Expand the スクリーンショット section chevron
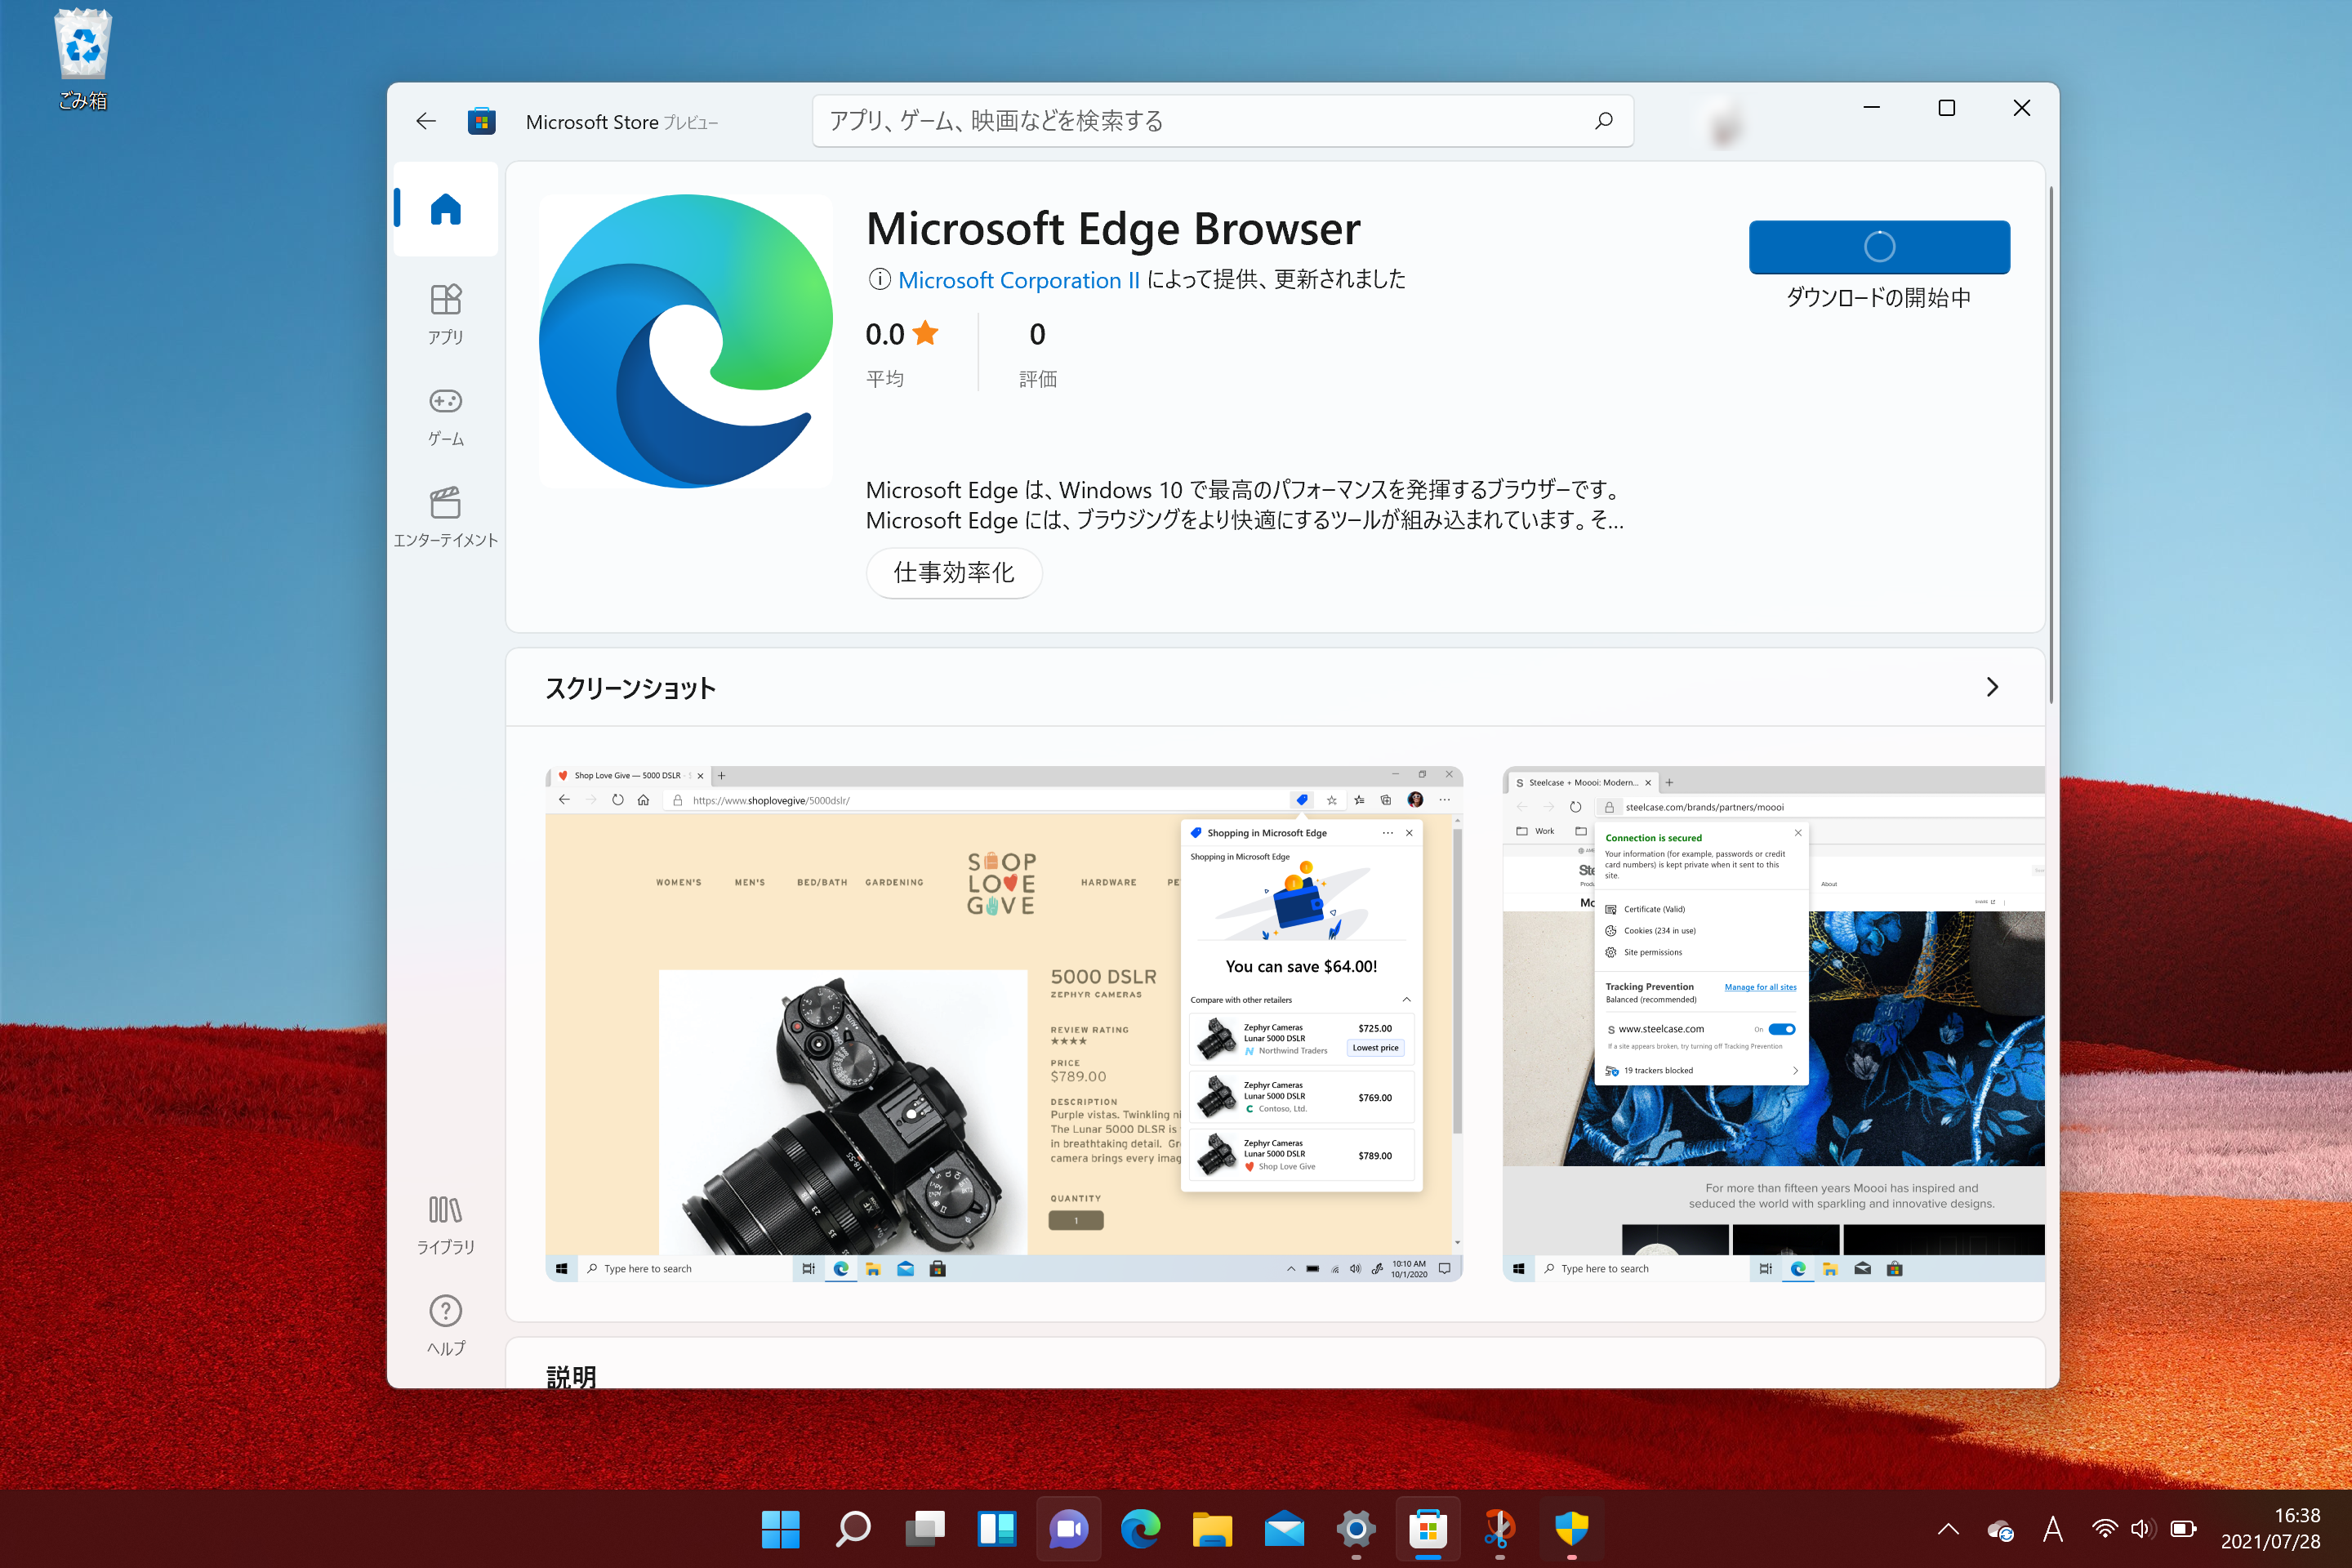Screen dimensions: 2352x1568 1992,687
